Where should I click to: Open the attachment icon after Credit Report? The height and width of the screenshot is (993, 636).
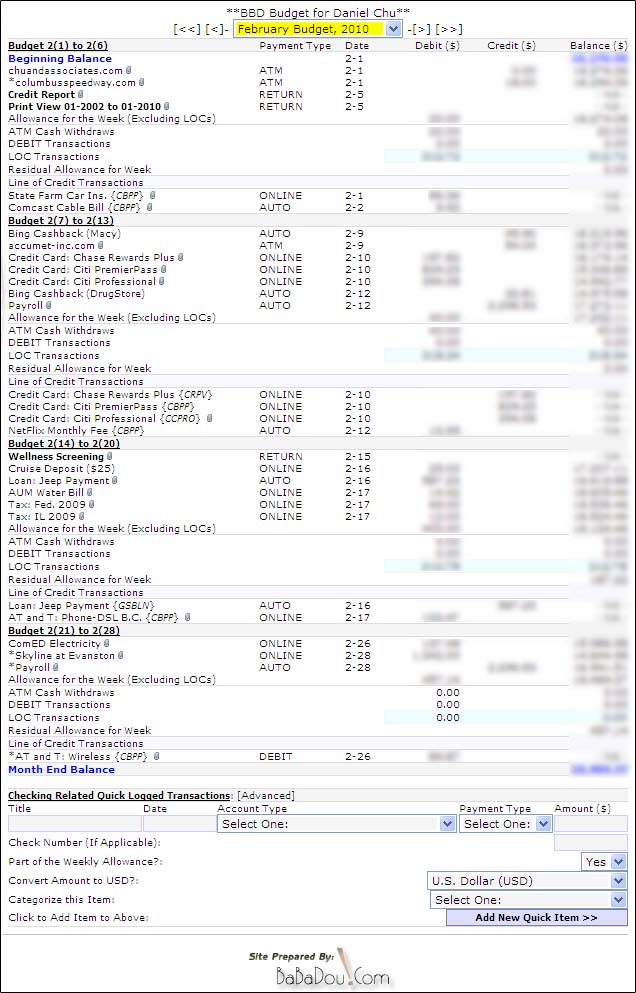click(80, 95)
